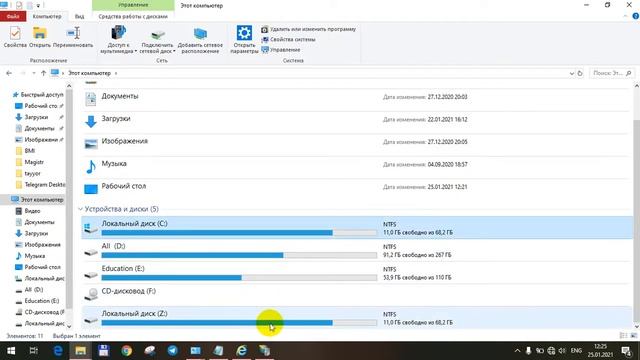Select the All (D:) drive
The image size is (640, 360).
tap(357, 250)
